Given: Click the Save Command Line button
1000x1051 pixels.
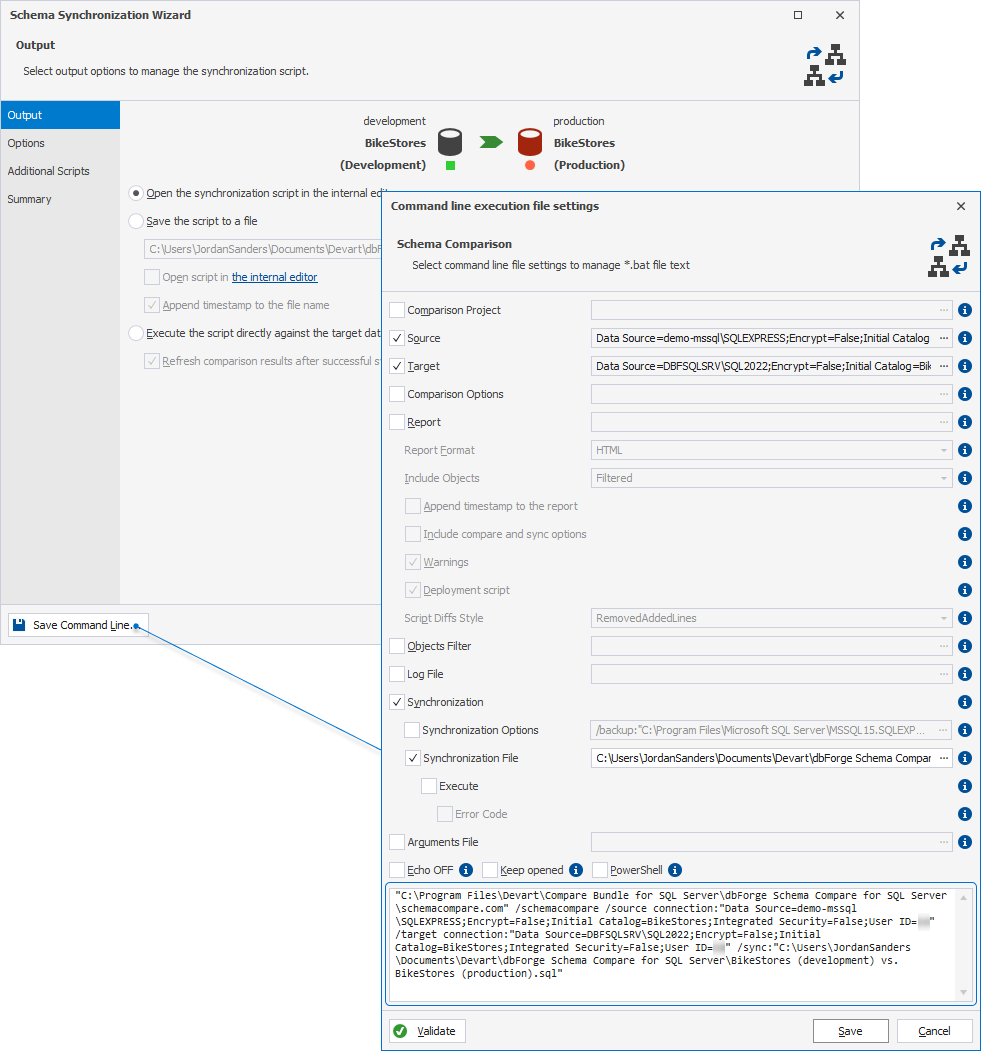Looking at the screenshot, I should point(78,625).
